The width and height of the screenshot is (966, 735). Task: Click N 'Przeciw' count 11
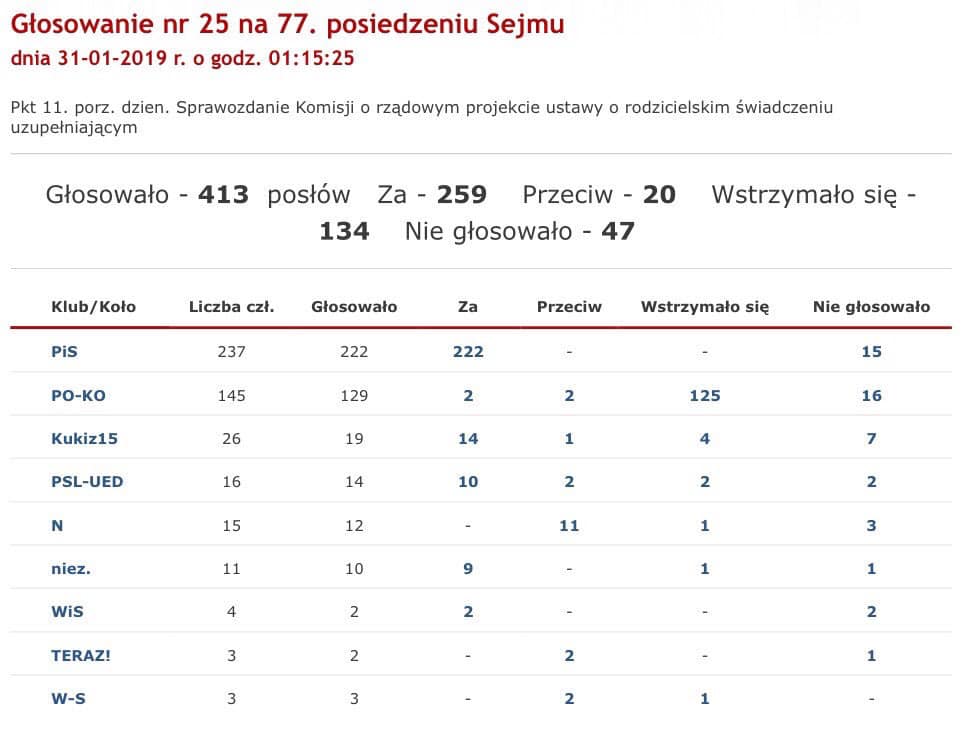coord(569,525)
